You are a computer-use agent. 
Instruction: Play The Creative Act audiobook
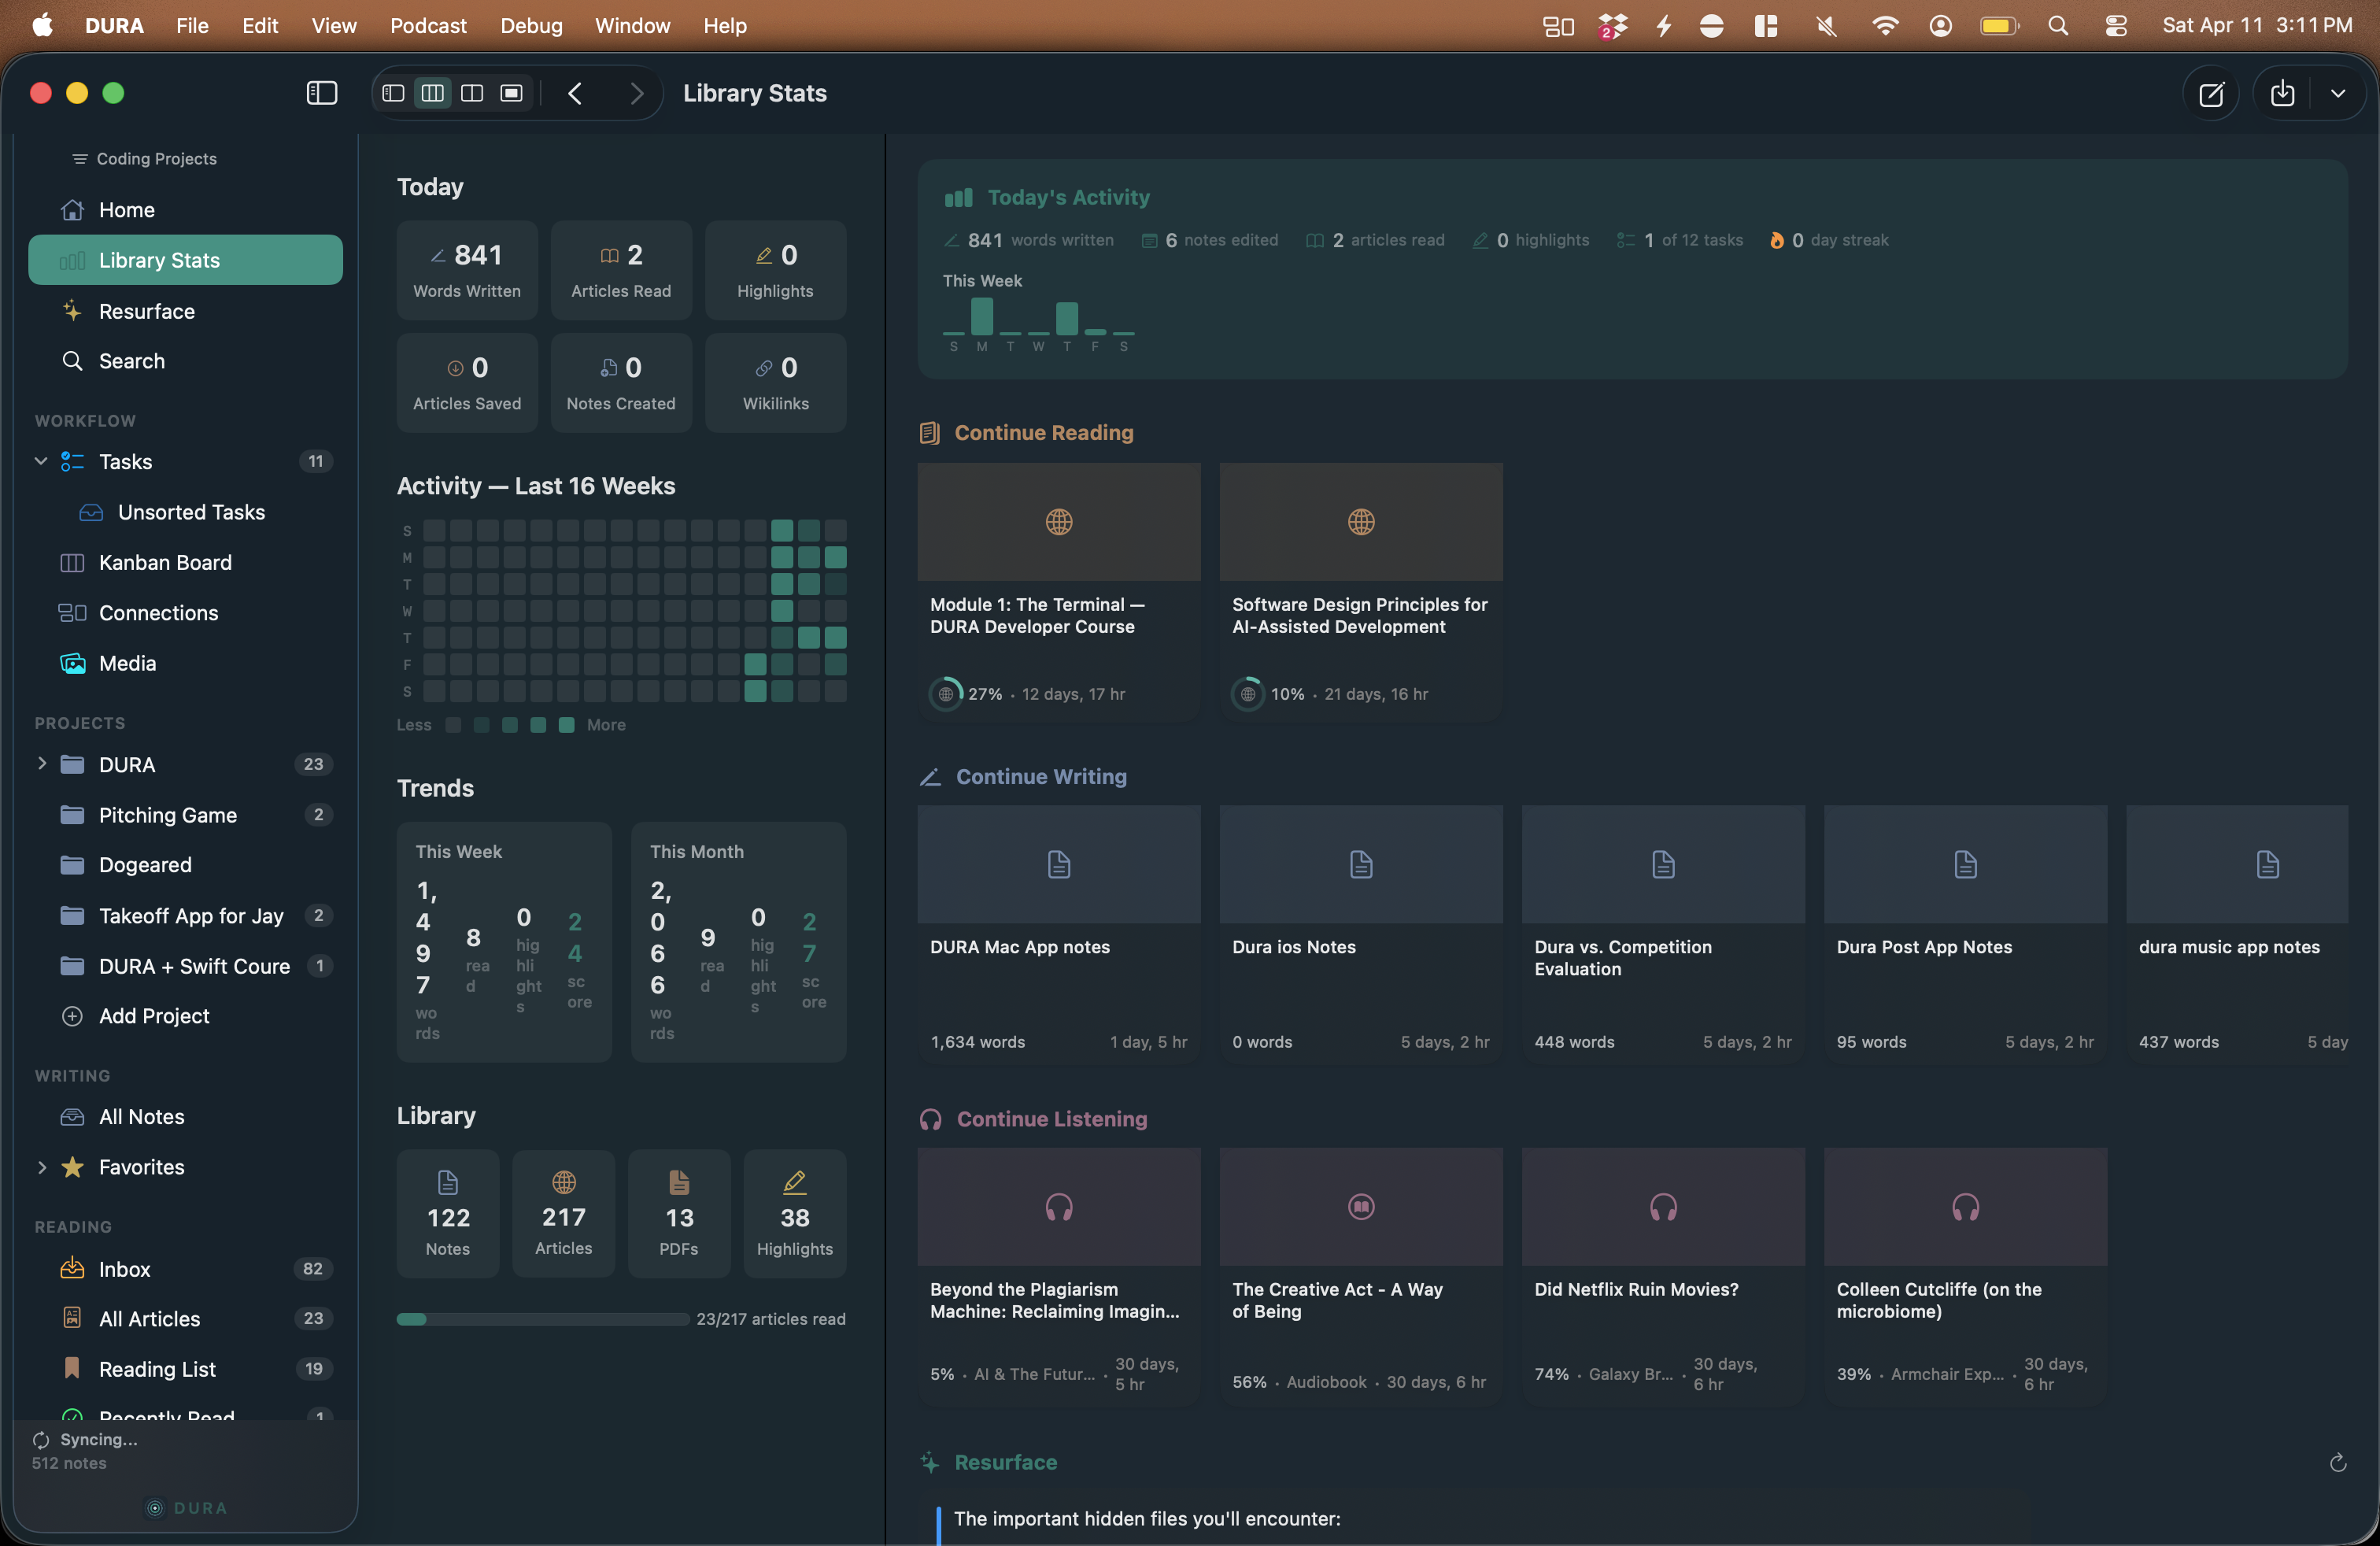pos(1361,1277)
